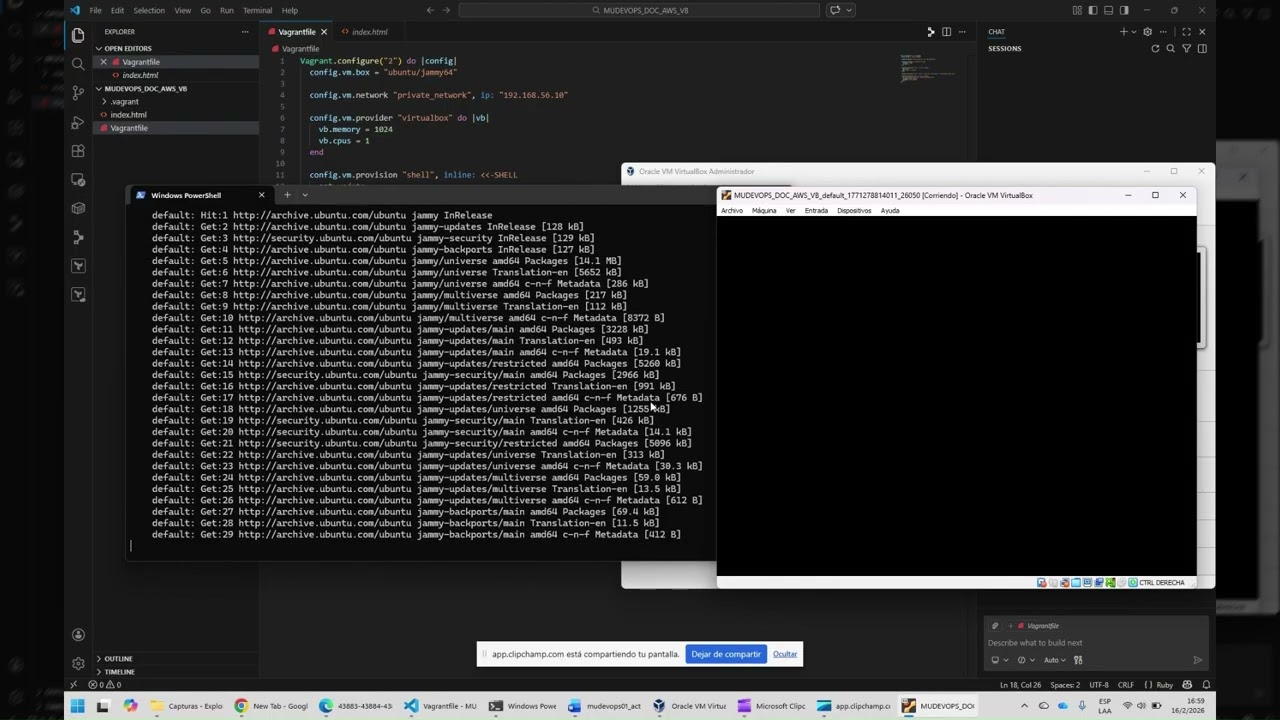The height and width of the screenshot is (720, 1280).
Task: Open chat settings gear icon
Action: tap(1147, 32)
